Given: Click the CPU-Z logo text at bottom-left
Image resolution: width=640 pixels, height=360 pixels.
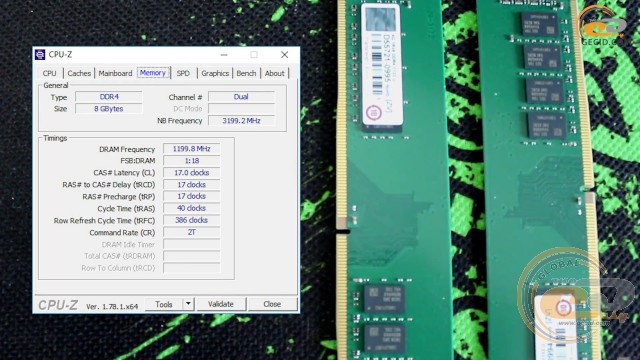Looking at the screenshot, I should [58, 305].
